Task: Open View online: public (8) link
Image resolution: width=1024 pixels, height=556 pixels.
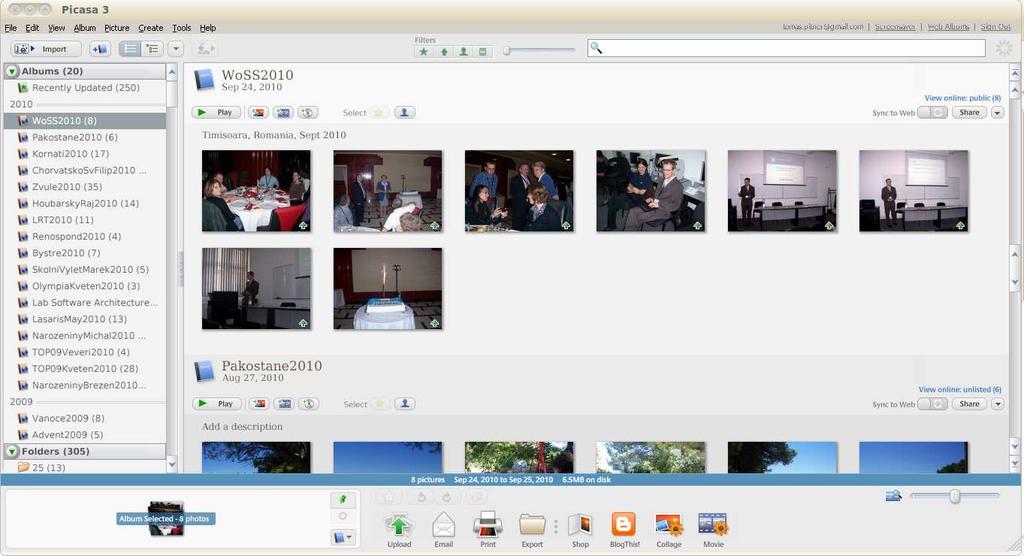Action: pos(962,98)
